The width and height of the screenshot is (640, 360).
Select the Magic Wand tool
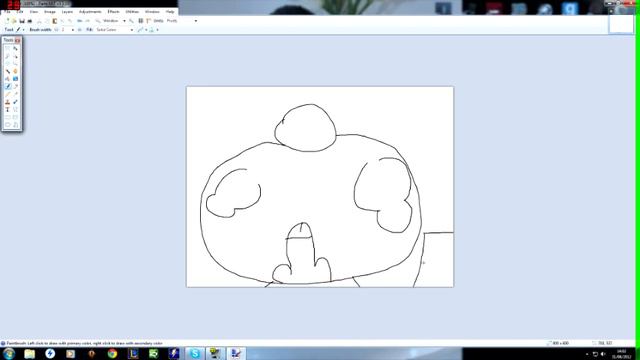click(x=8, y=71)
